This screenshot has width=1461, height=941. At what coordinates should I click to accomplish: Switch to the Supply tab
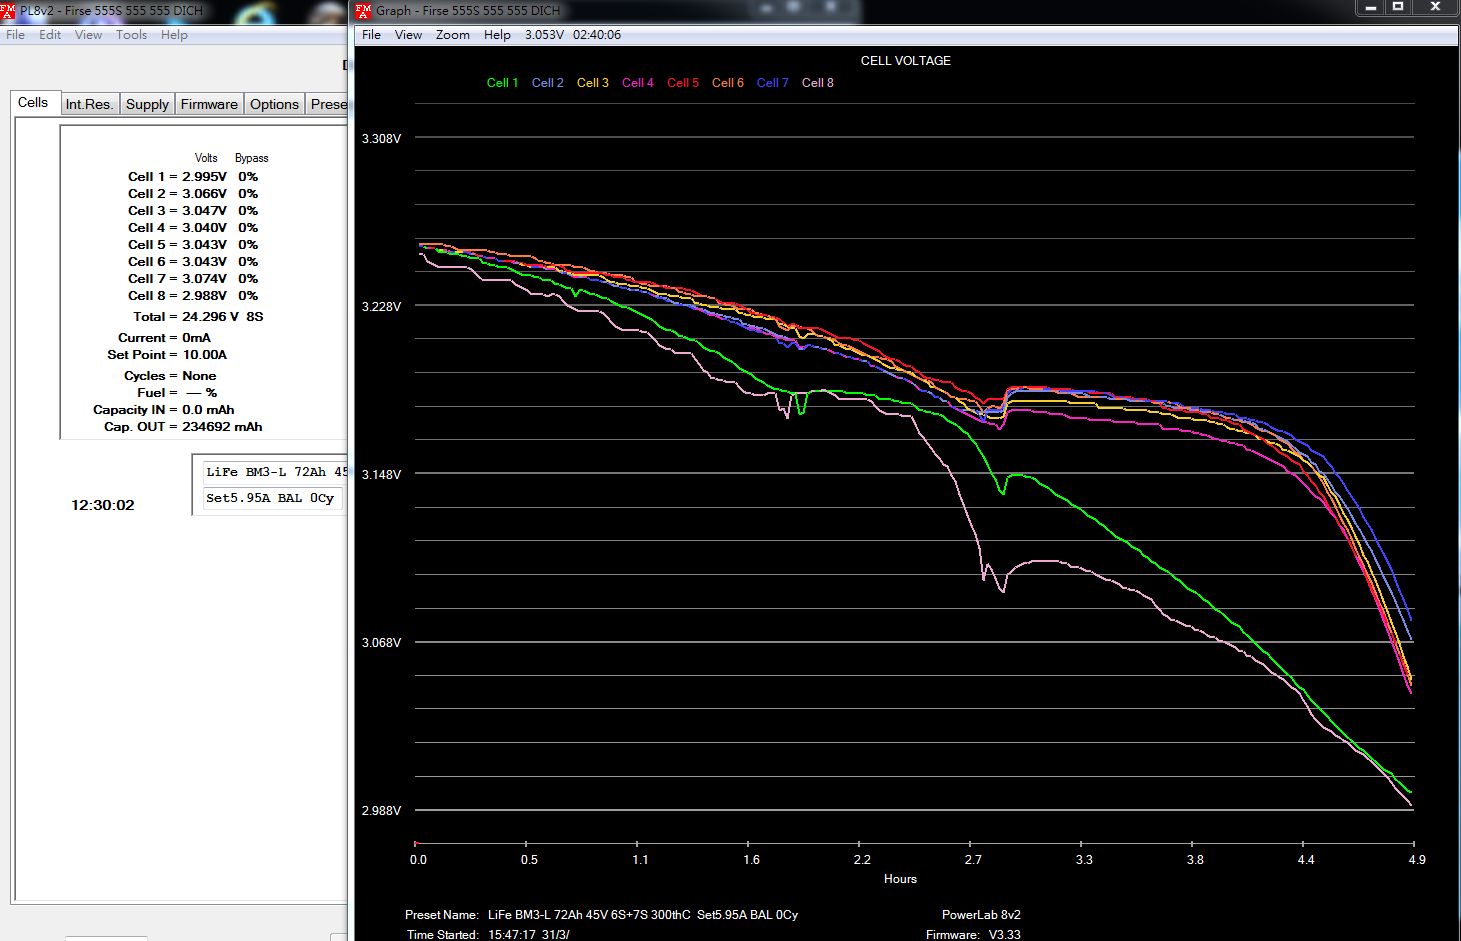(x=147, y=104)
